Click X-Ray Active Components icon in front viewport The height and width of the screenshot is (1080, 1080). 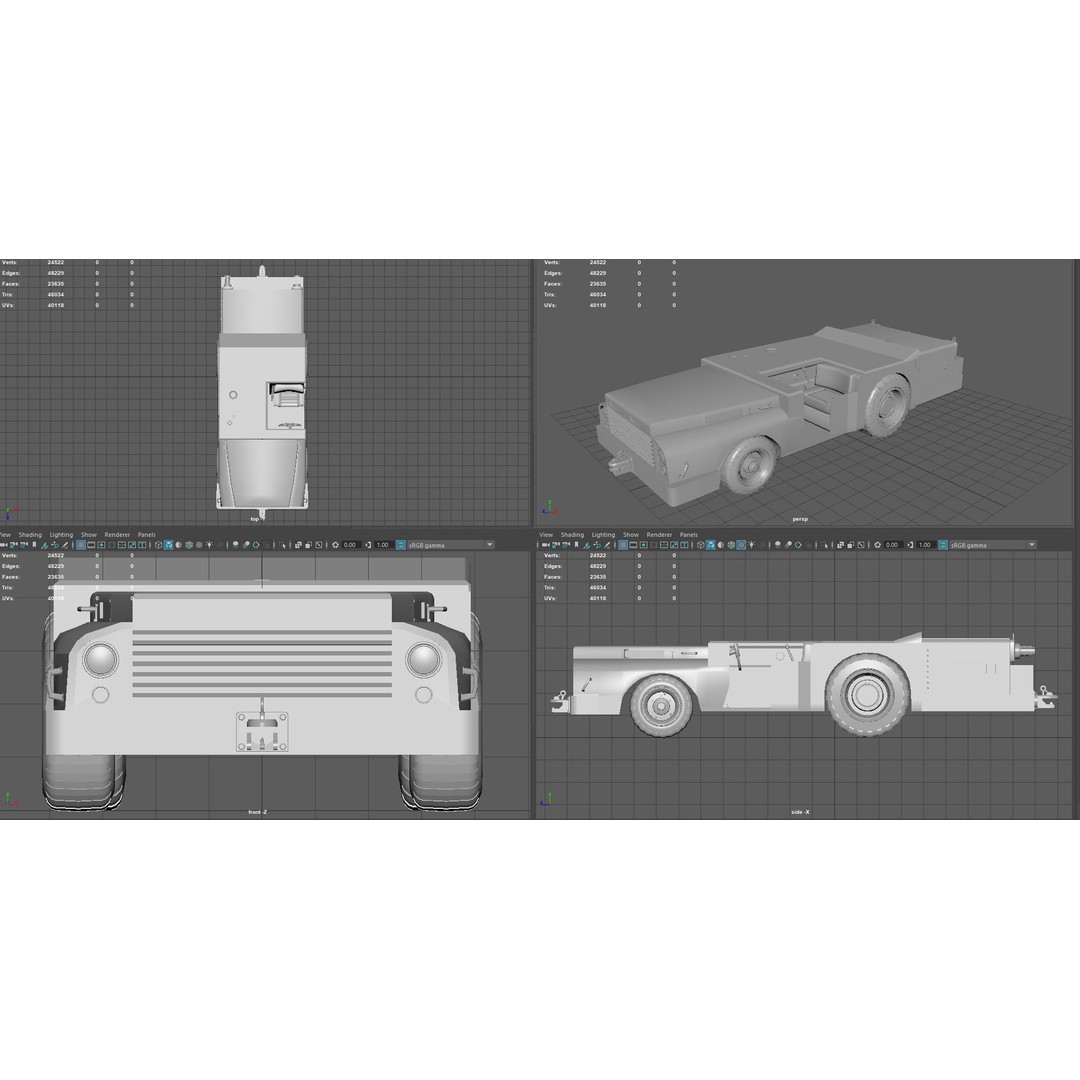(308, 545)
